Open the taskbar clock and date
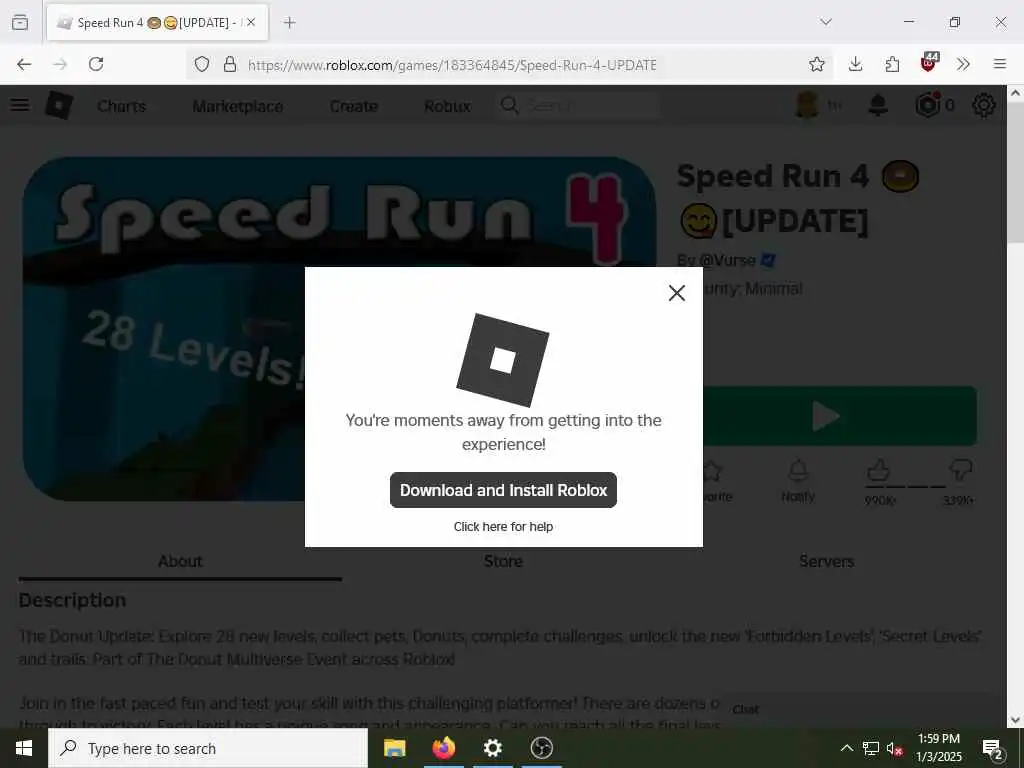The width and height of the screenshot is (1024, 768). (x=938, y=748)
